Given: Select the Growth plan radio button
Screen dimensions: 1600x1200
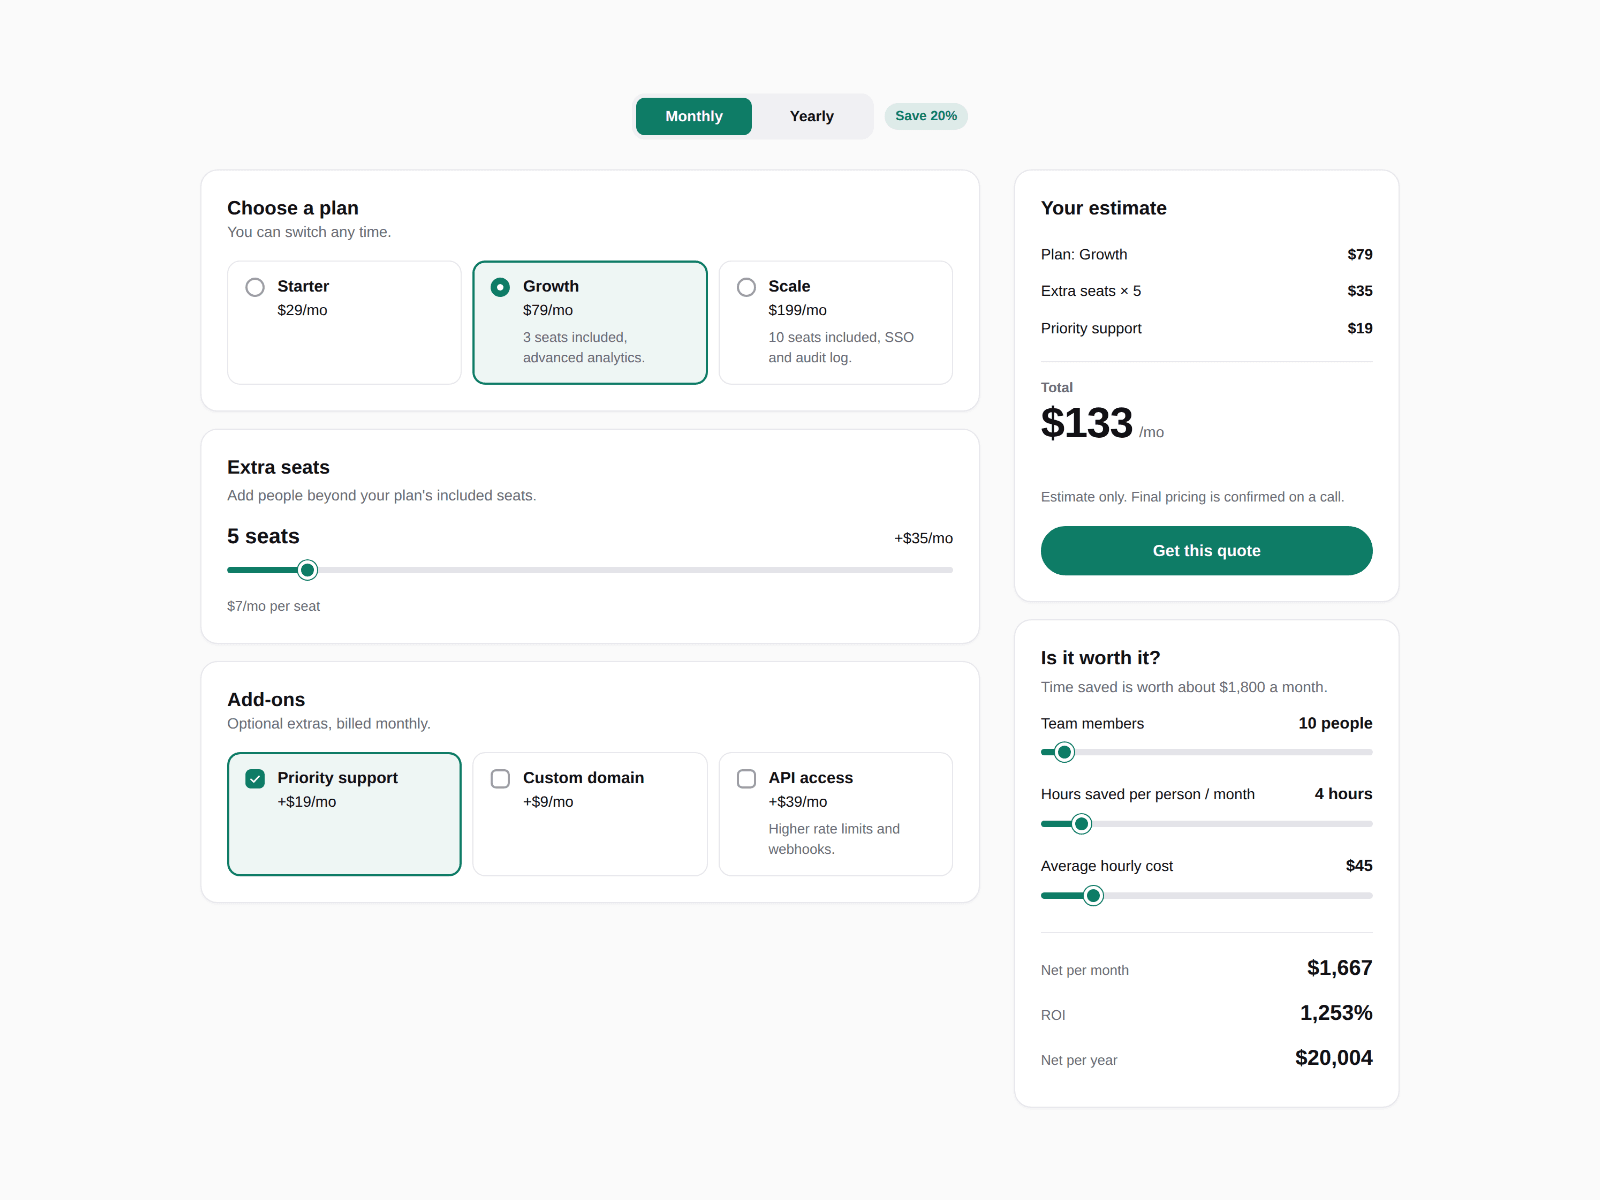Looking at the screenshot, I should (x=500, y=287).
